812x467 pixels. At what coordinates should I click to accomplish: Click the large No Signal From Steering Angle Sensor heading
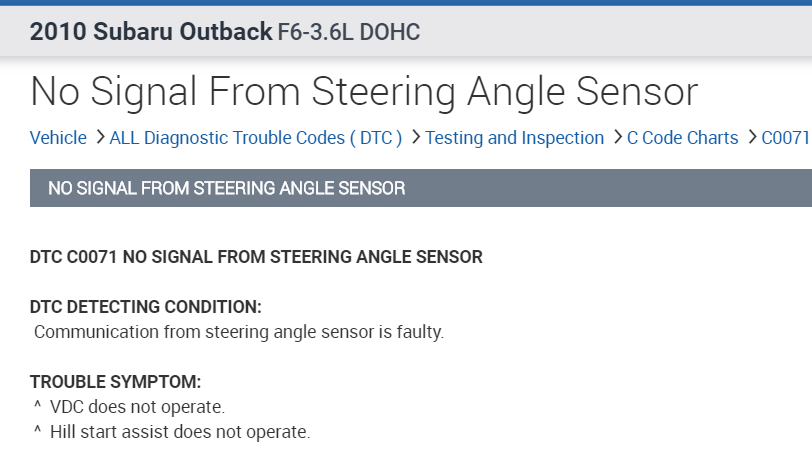point(364,91)
